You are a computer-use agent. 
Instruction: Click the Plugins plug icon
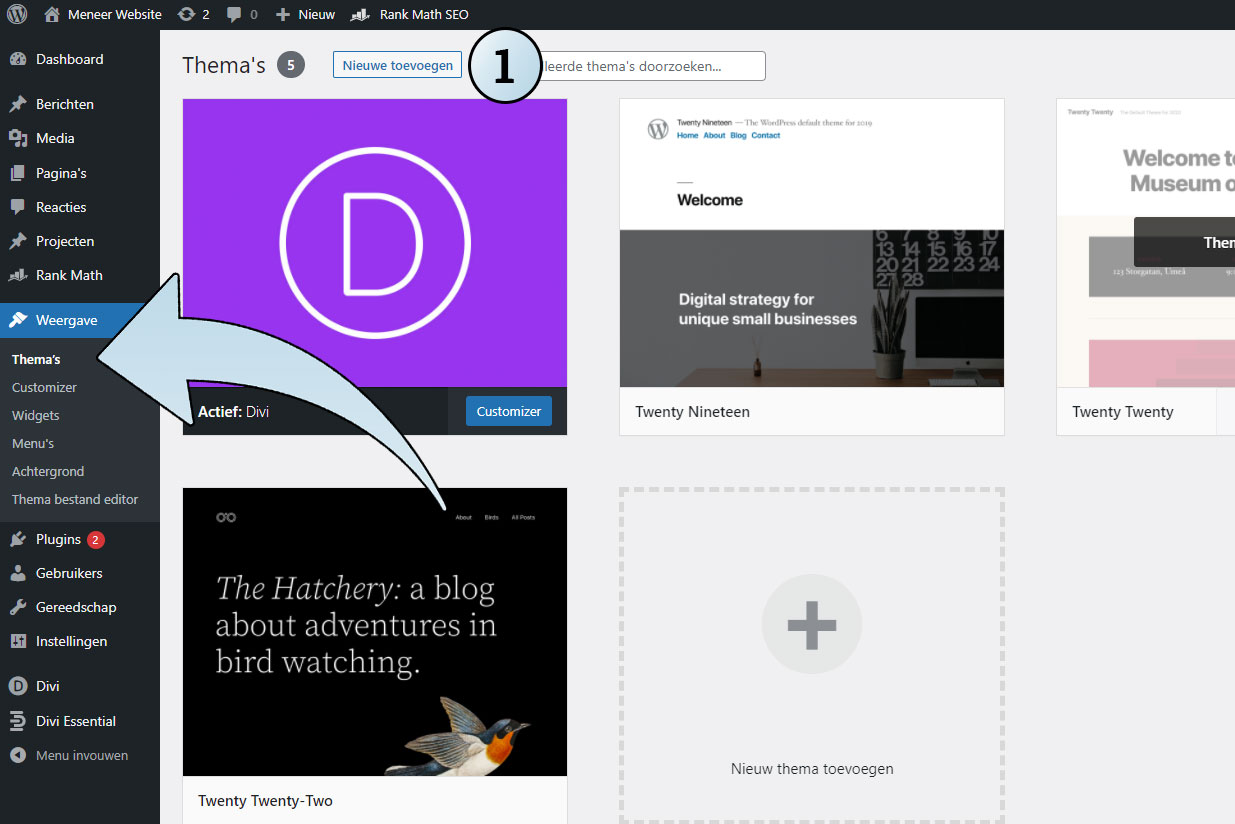point(18,539)
